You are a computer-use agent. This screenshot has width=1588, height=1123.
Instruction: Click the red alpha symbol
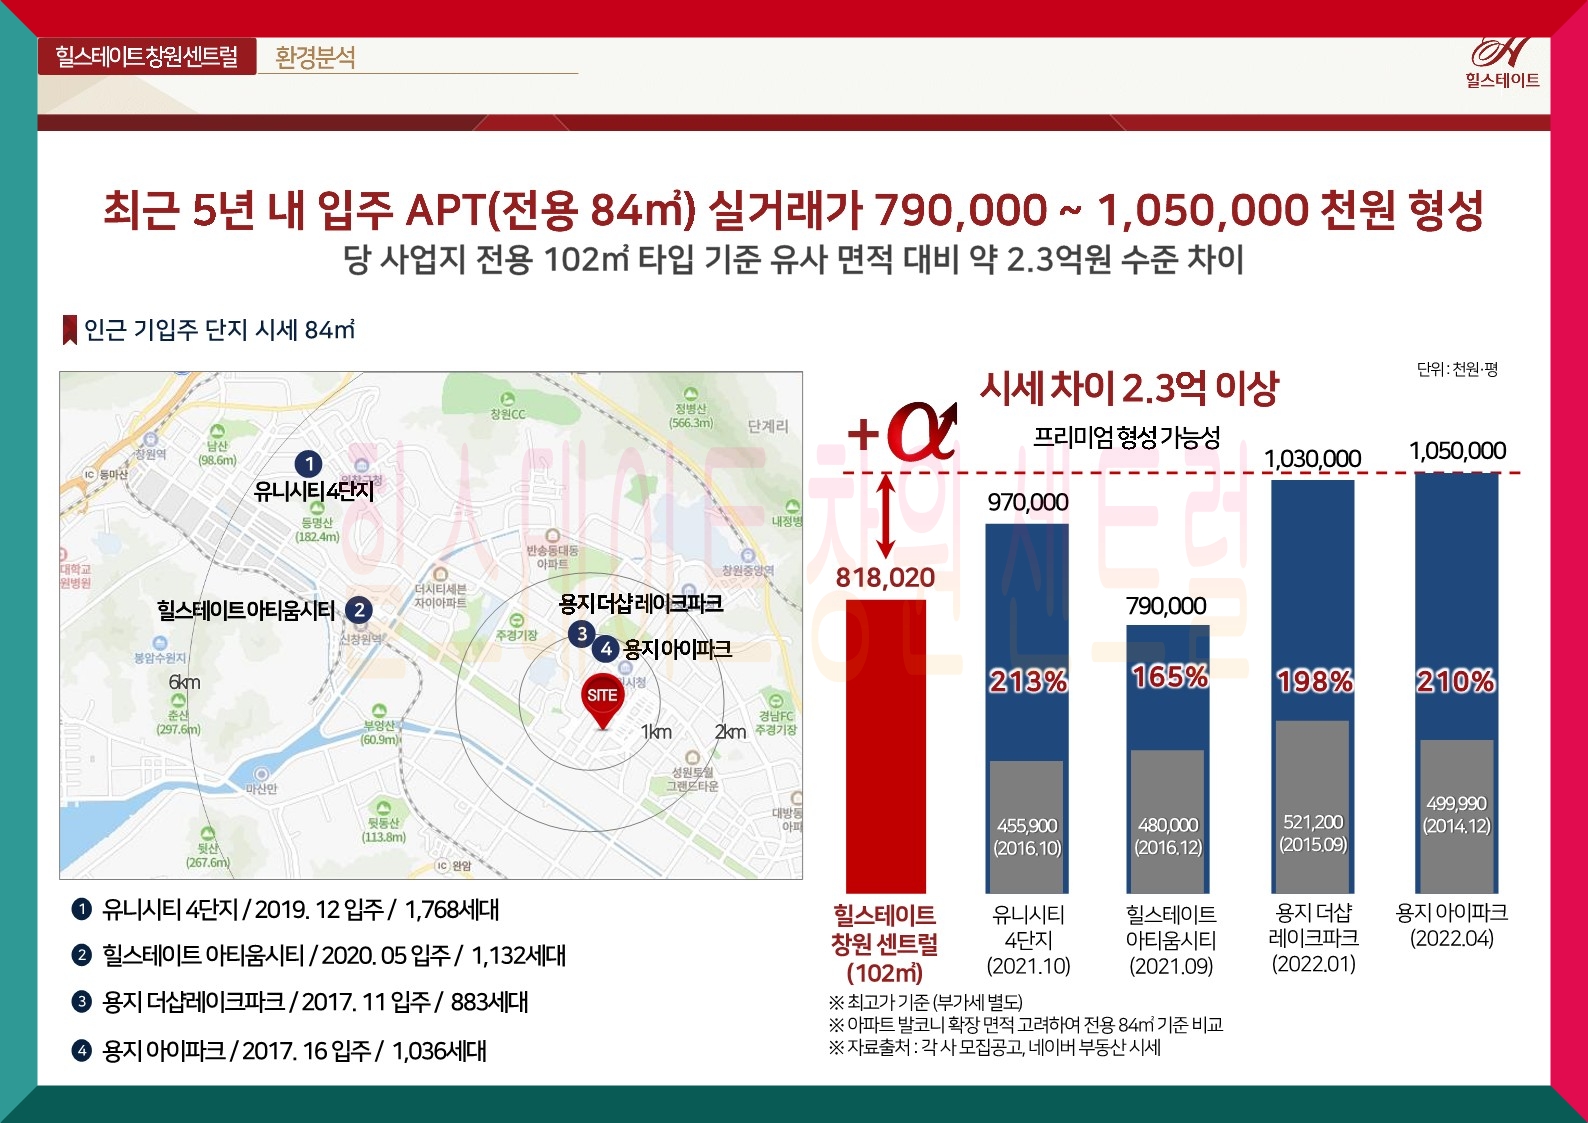point(921,431)
